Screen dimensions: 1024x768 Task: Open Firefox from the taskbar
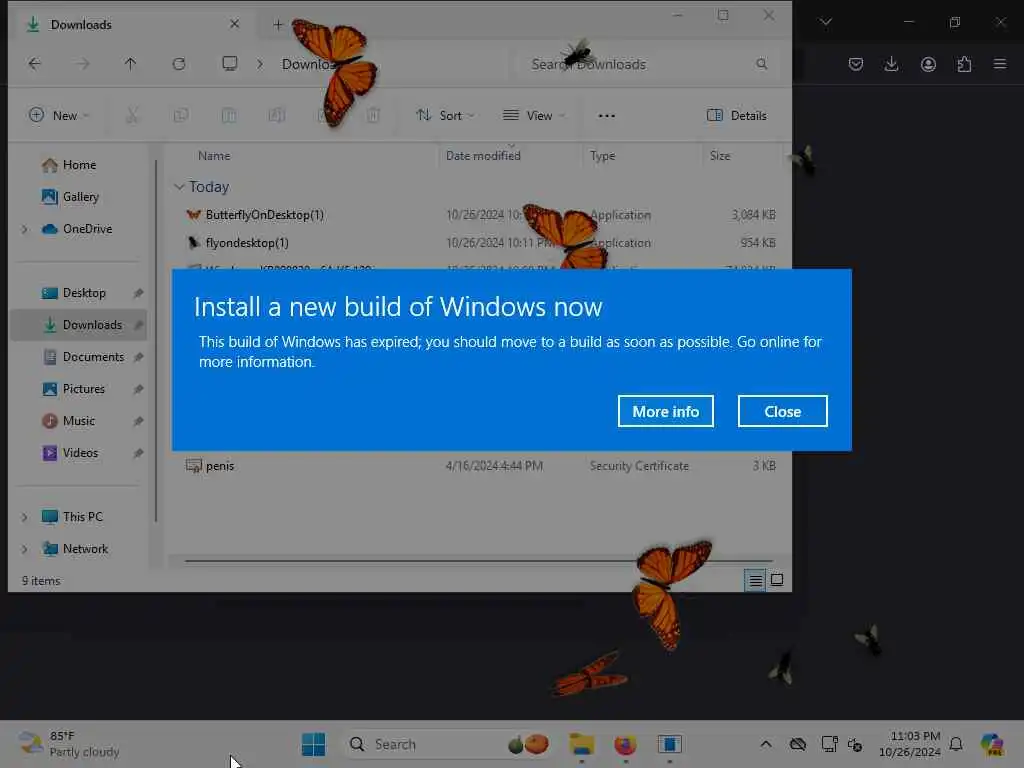(625, 744)
